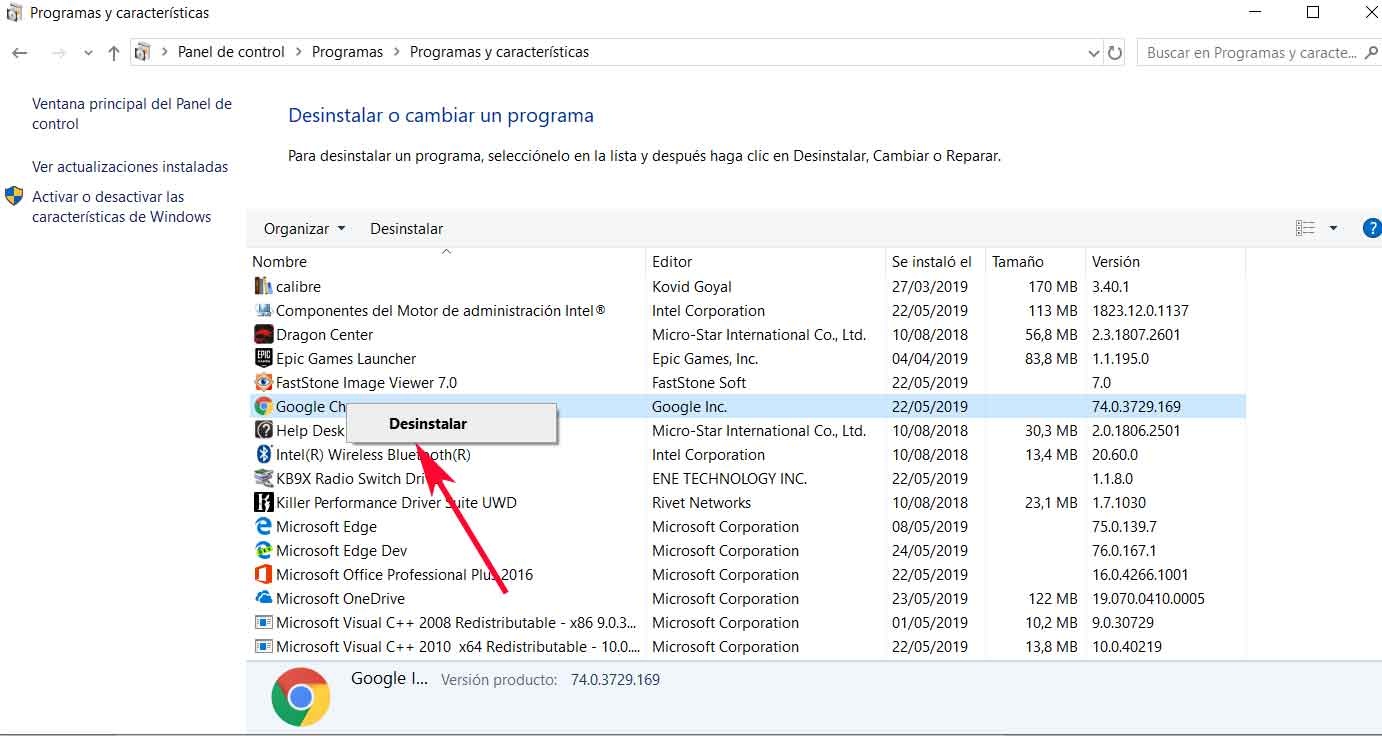
Task: Click the large Chrome logo in details pane
Action: (x=300, y=696)
